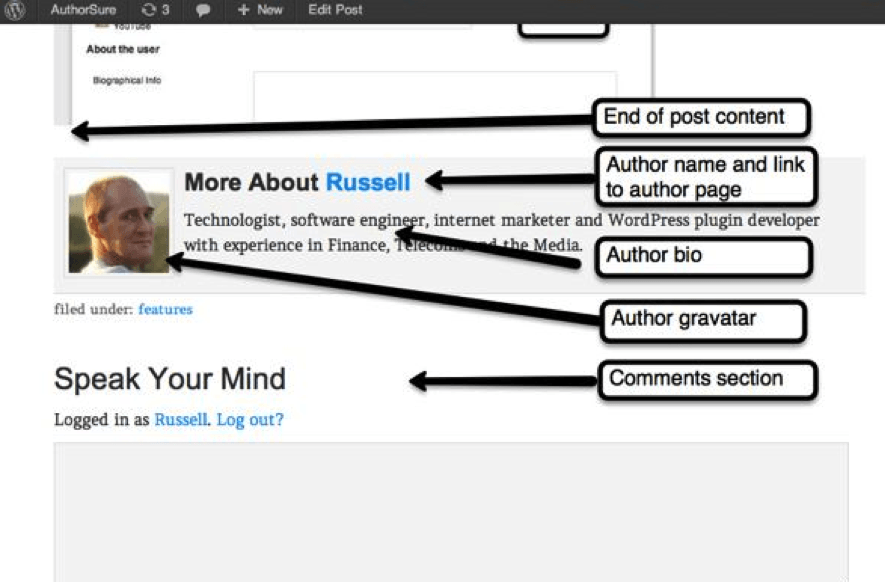Click the WordPress logo in admin bar

pyautogui.click(x=15, y=10)
